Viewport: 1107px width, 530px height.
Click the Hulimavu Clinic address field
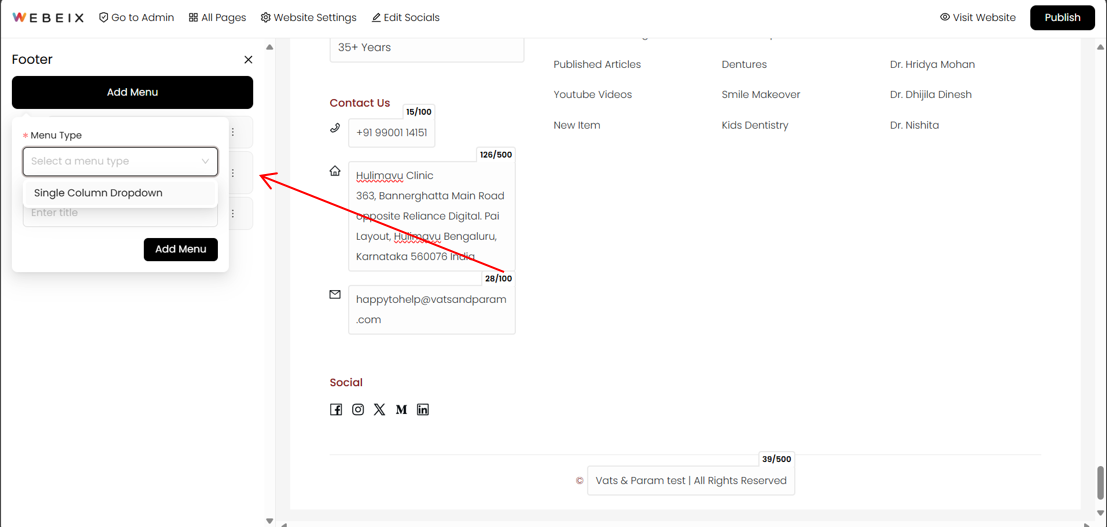coord(431,216)
